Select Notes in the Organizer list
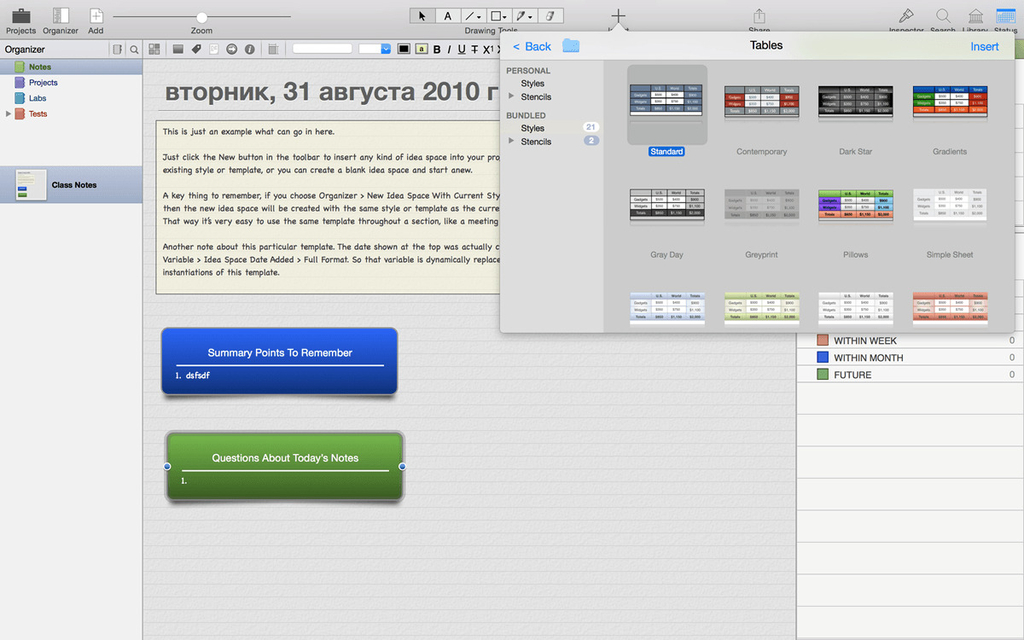This screenshot has width=1024, height=640. 40,67
